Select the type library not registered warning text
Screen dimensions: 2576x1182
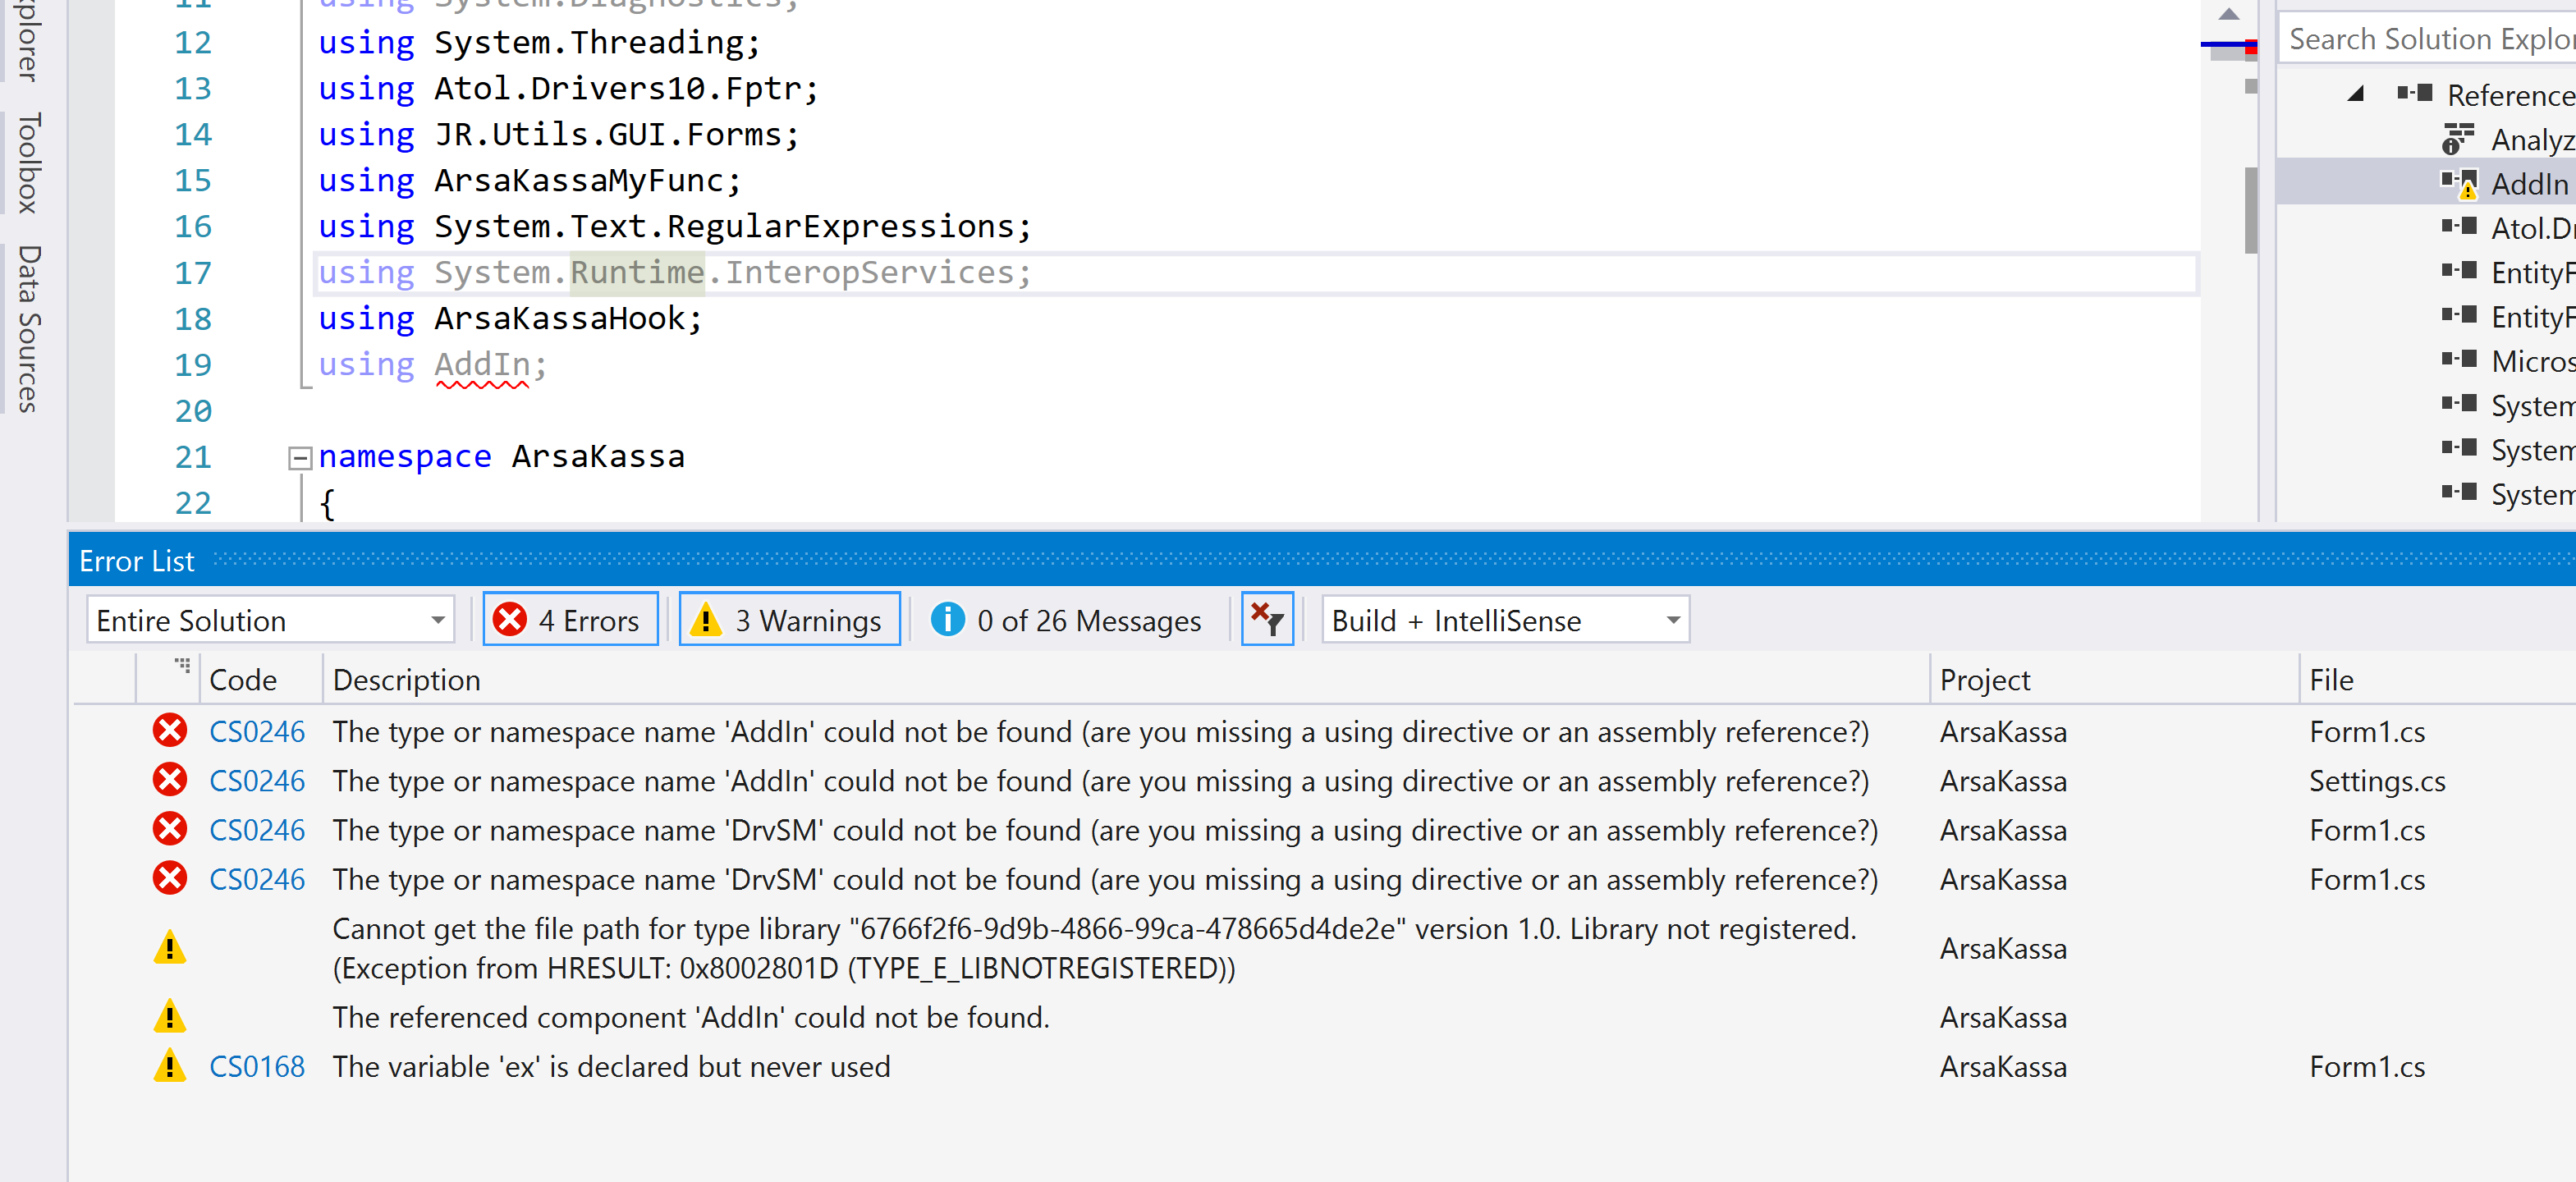pos(1094,948)
